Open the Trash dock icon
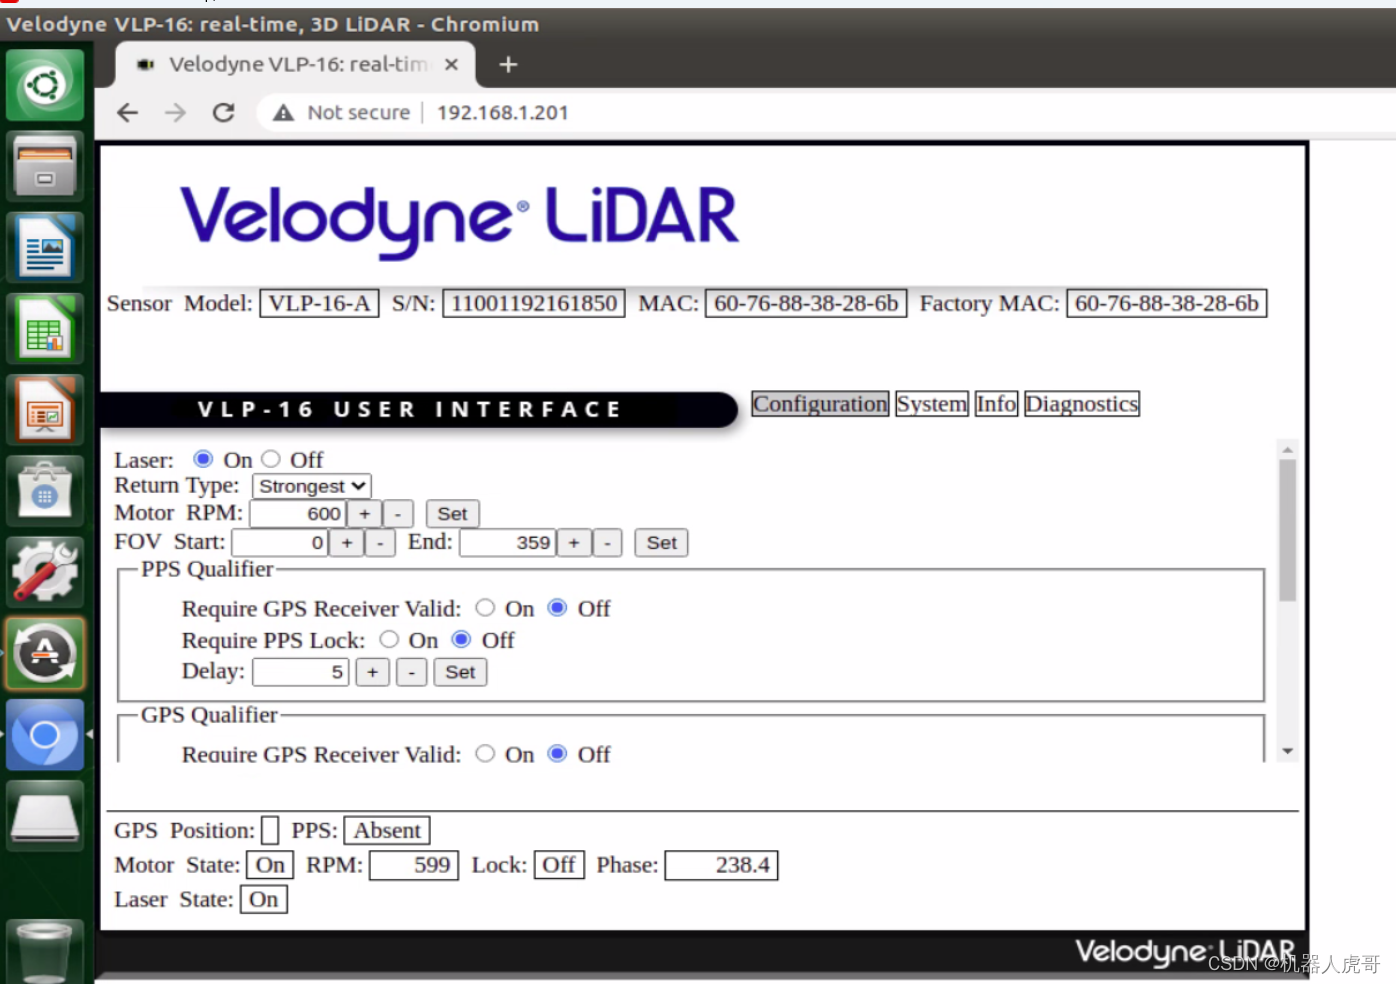The width and height of the screenshot is (1396, 984). (45, 950)
